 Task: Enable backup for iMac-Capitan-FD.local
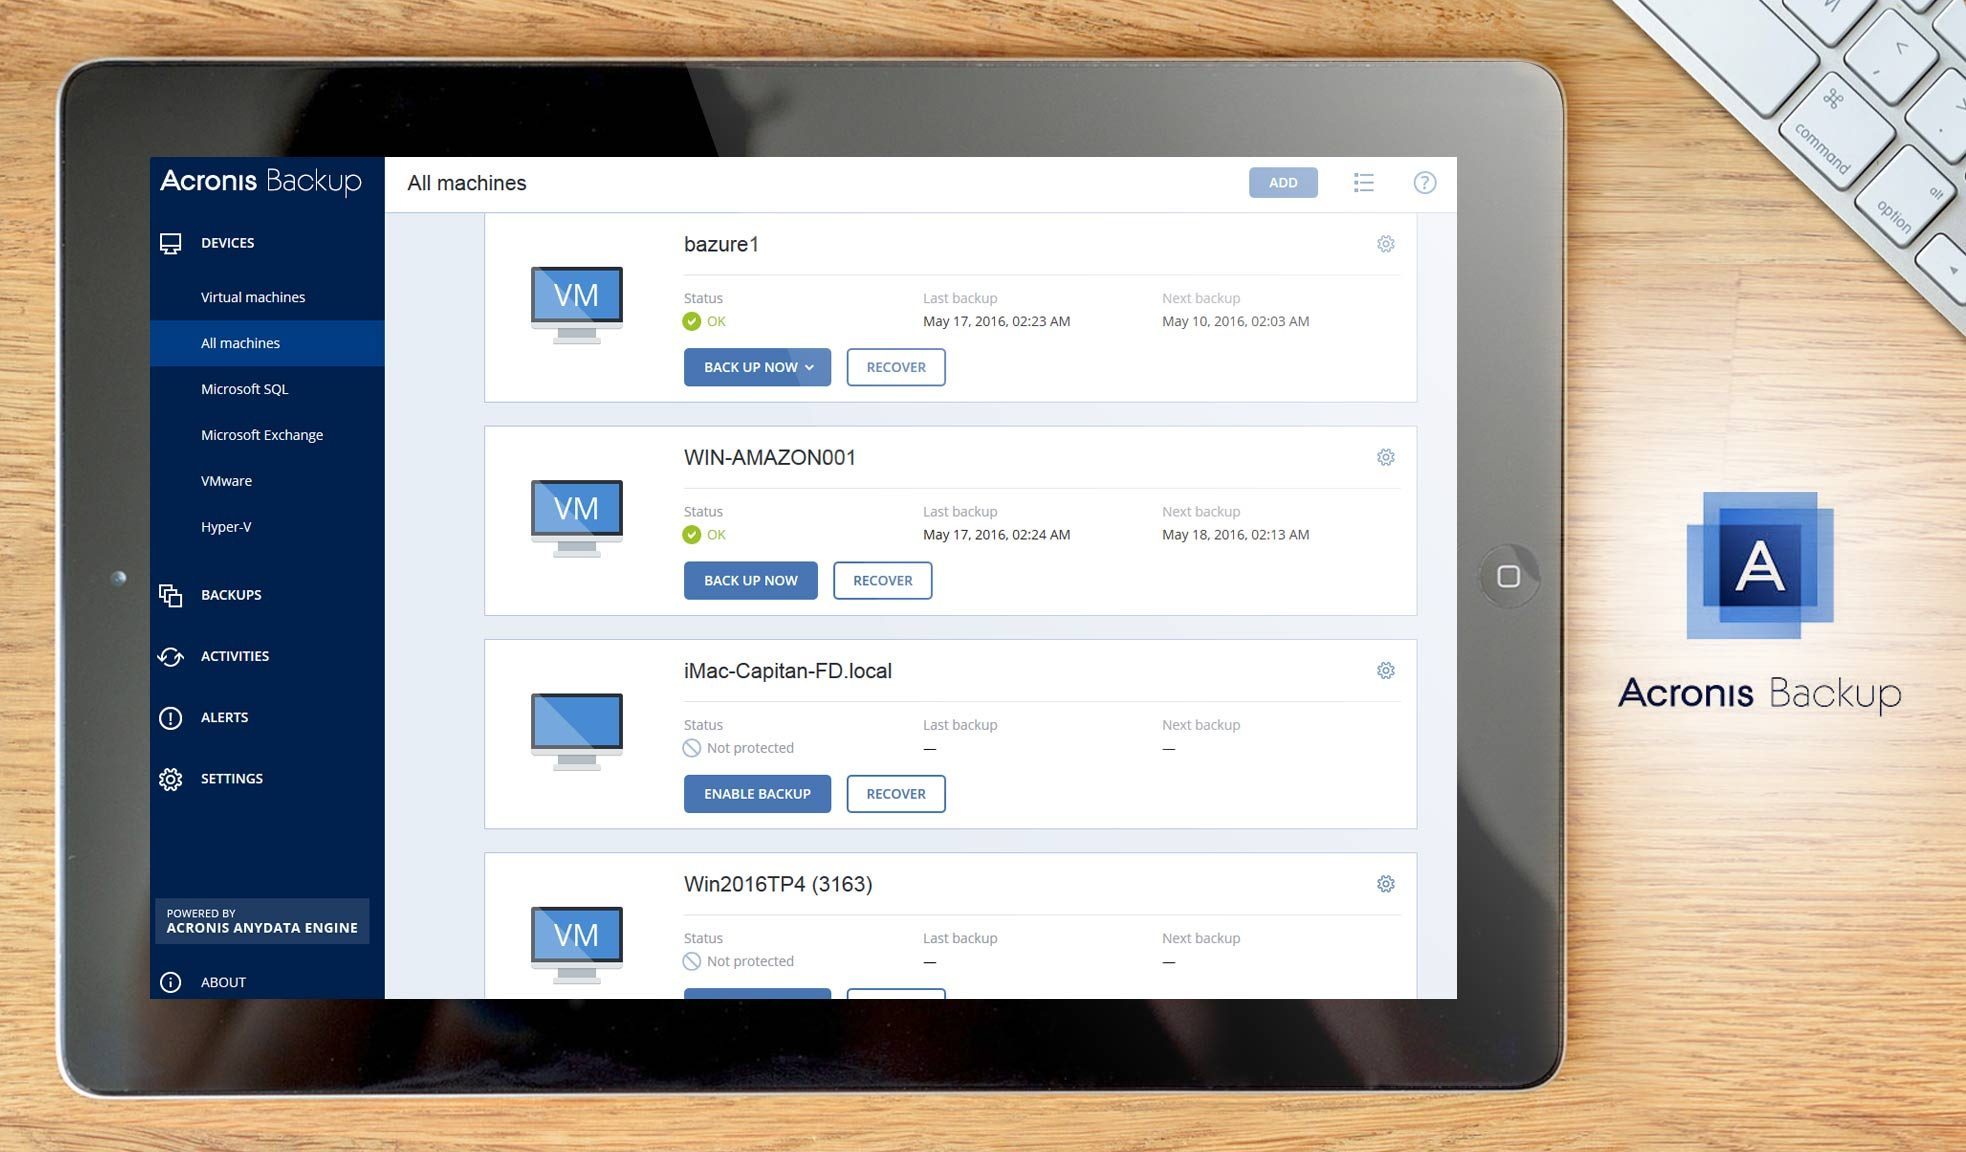[x=757, y=793]
